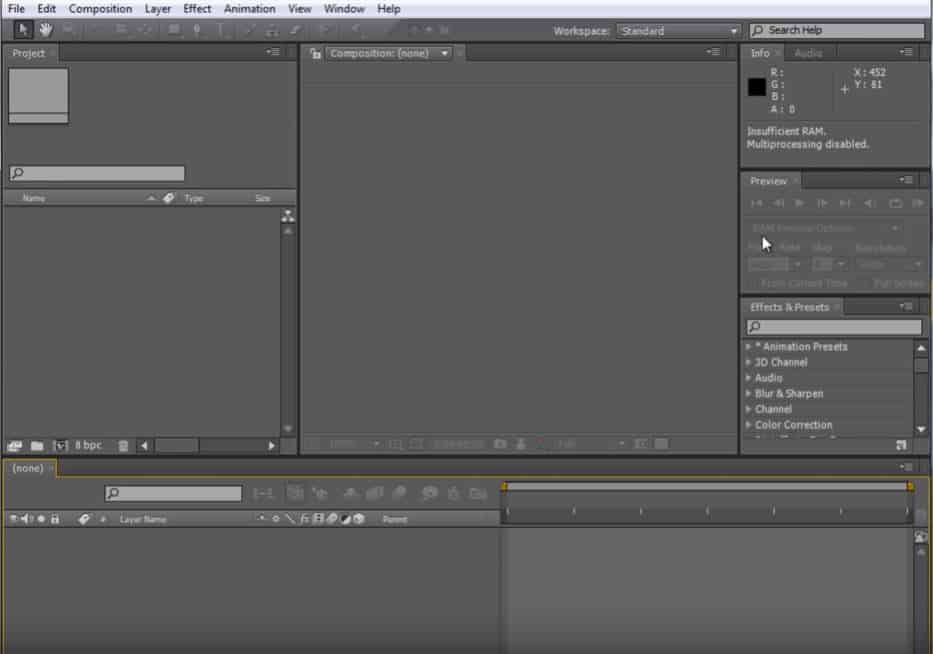Expand the Animation Presets category

coord(749,346)
